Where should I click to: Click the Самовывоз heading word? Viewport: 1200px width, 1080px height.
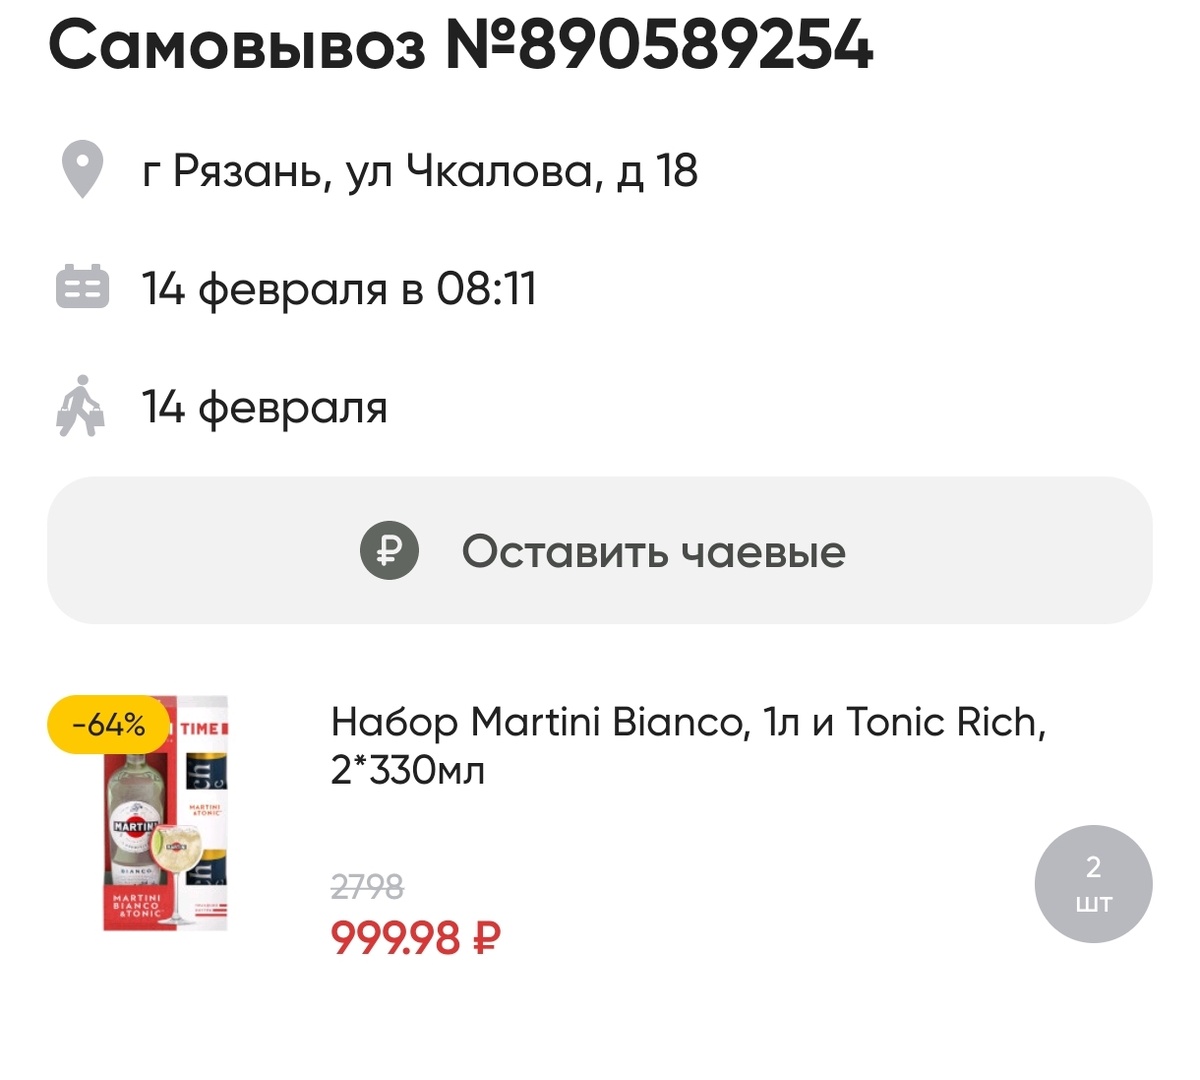coord(237,45)
